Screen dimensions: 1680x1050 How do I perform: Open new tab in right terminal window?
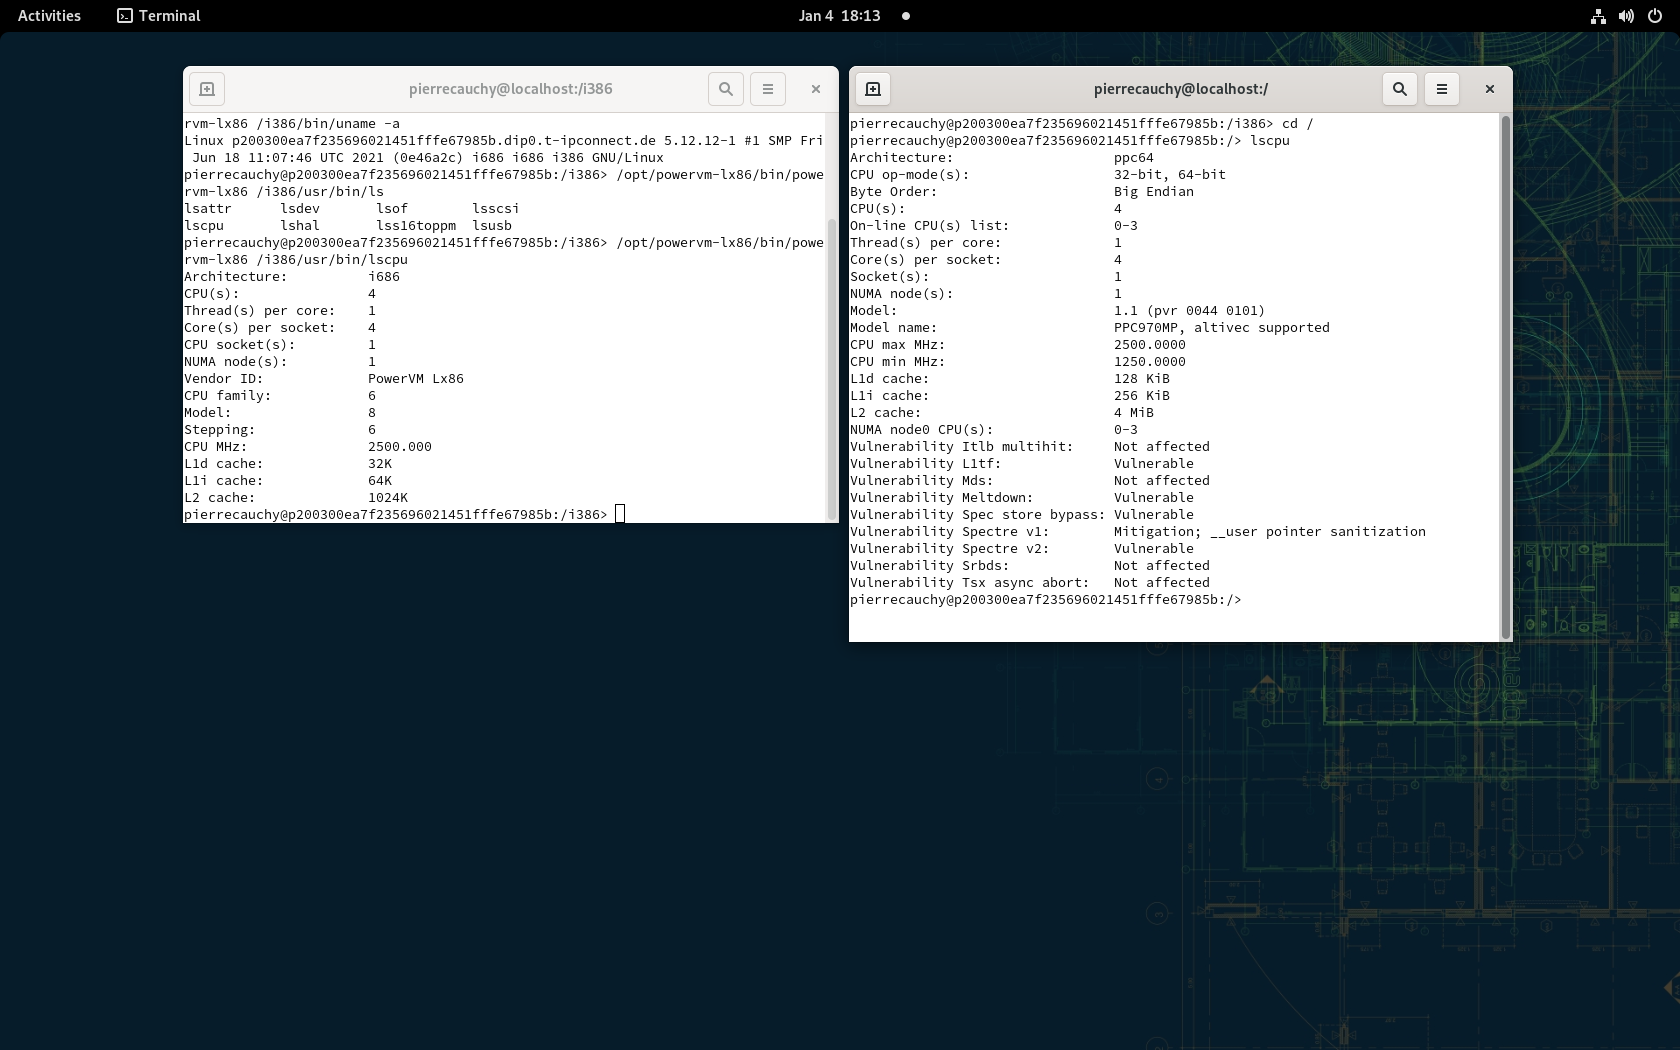[x=873, y=89]
